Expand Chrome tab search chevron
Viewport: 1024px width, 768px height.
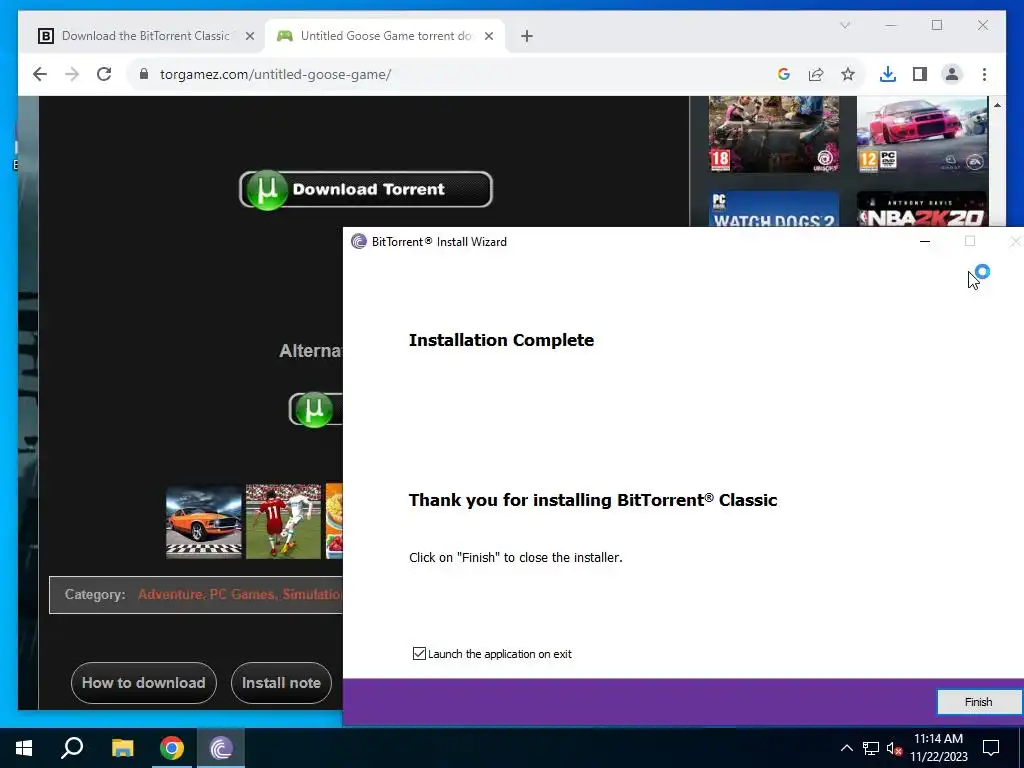pyautogui.click(x=845, y=25)
